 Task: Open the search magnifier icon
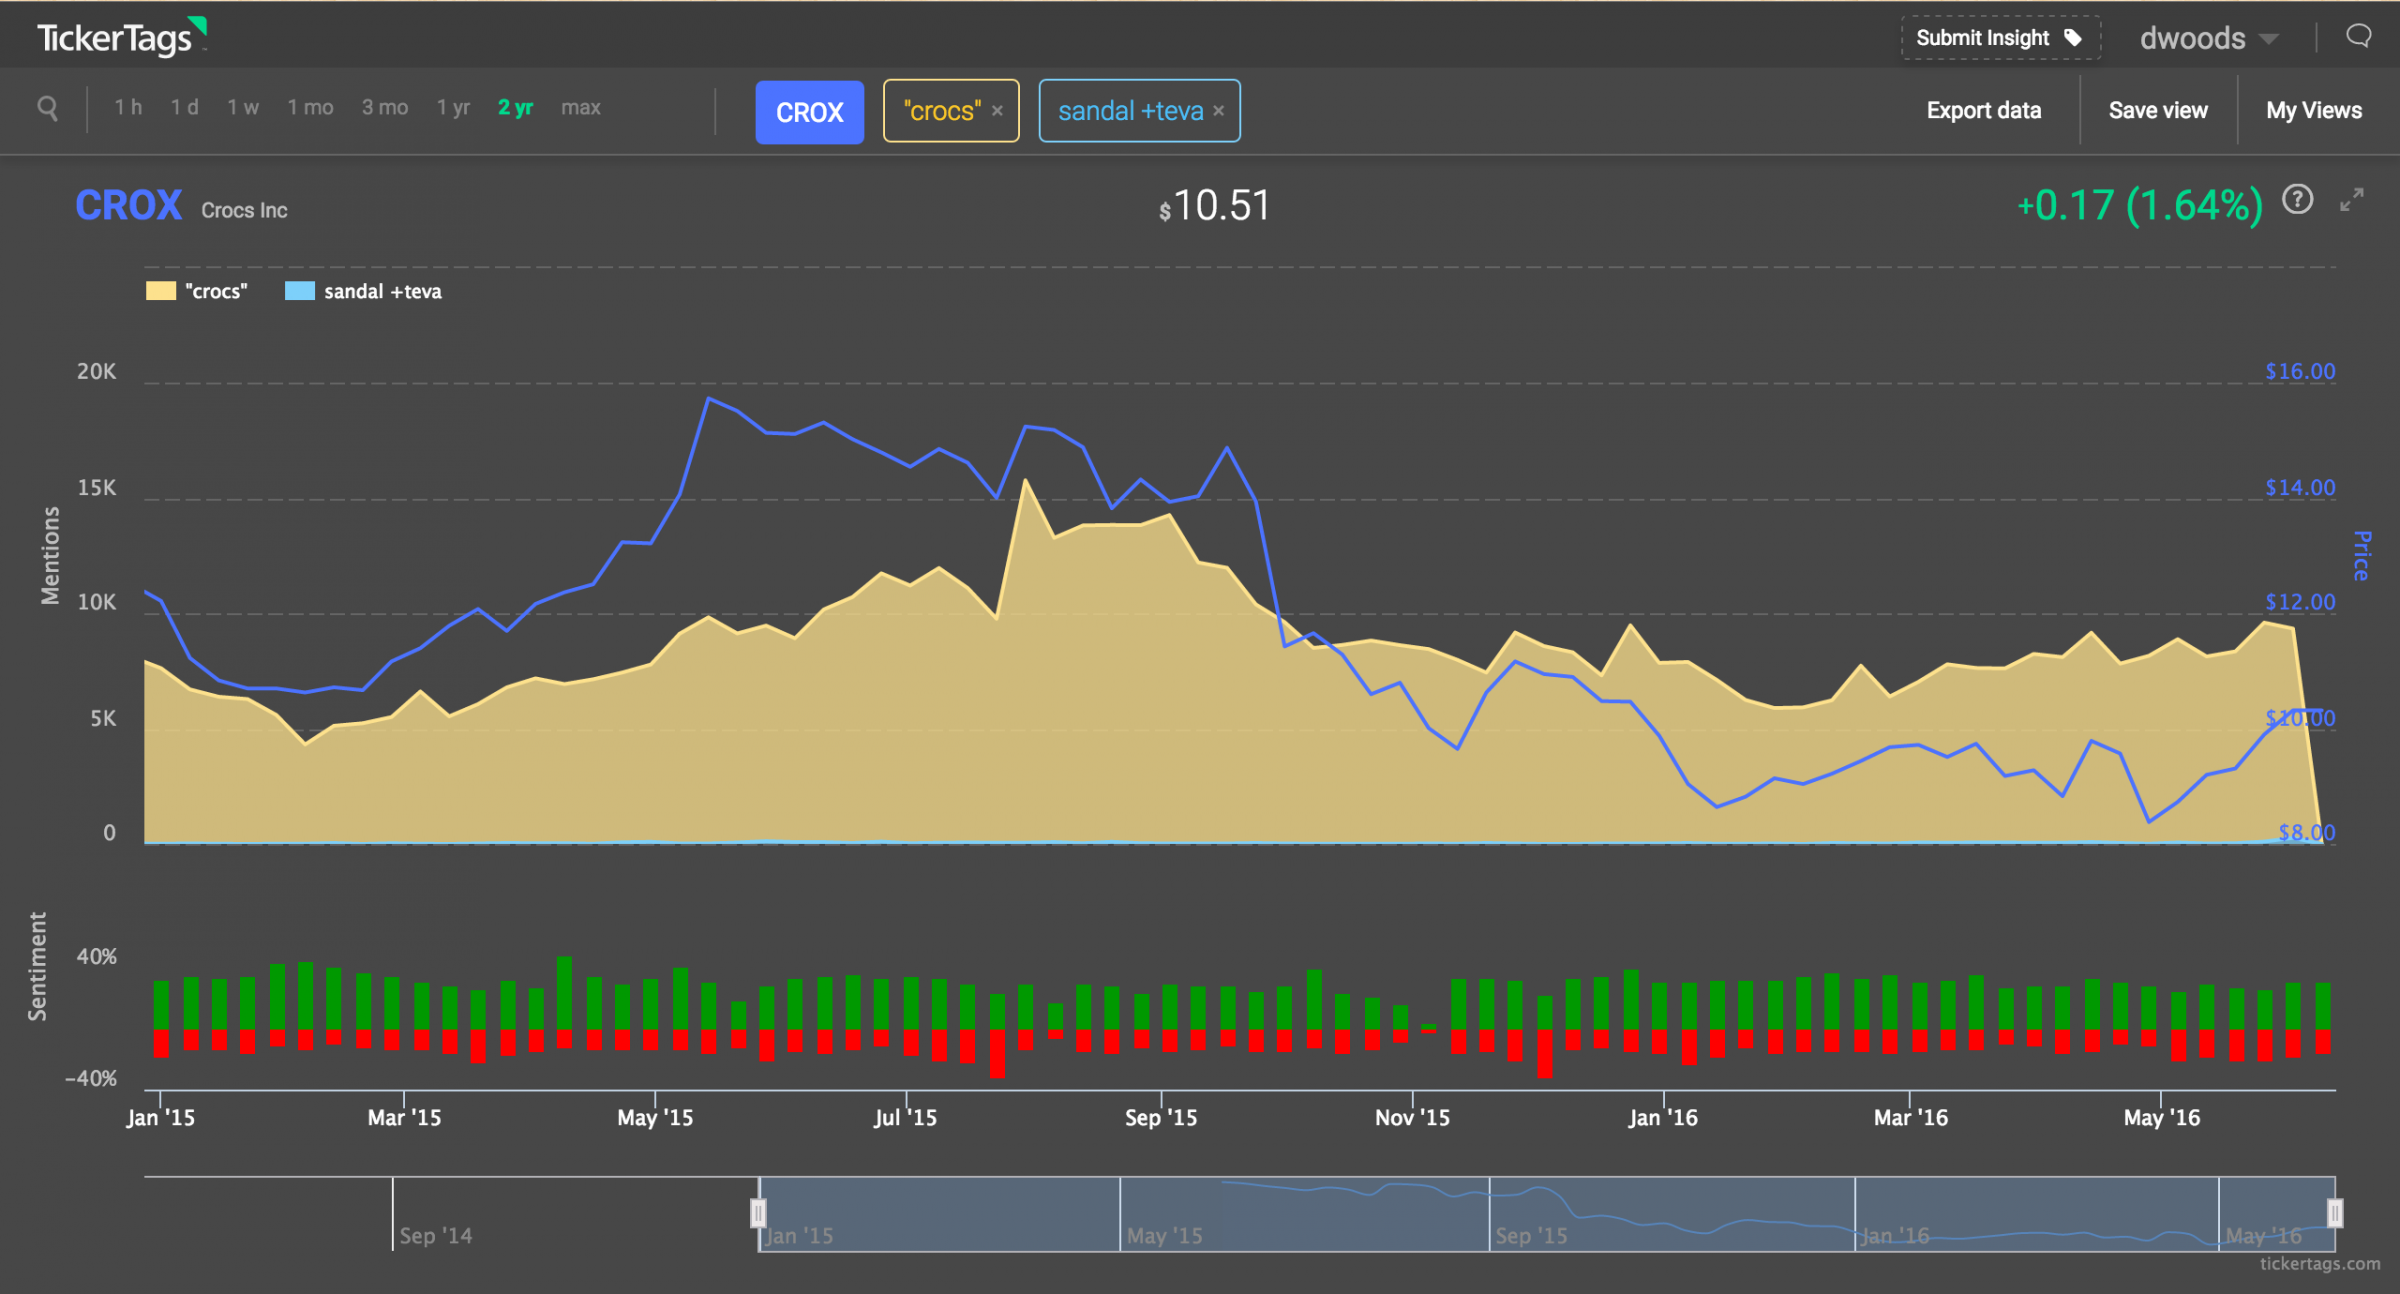[47, 108]
